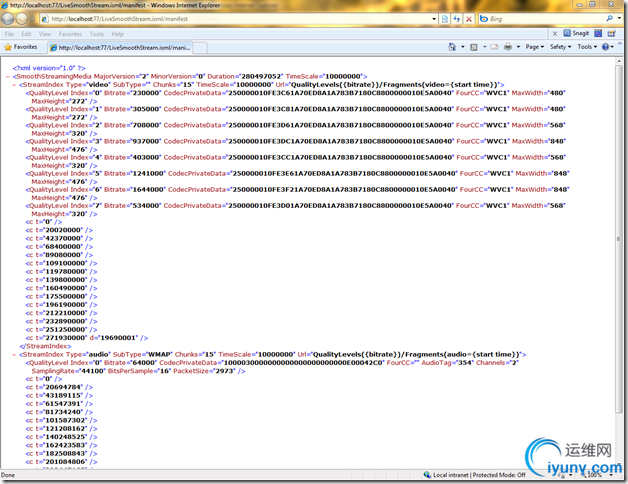Image resolution: width=628 pixels, height=484 pixels.
Task: Open the dropdown arrow next to Print icon
Action: tap(518, 47)
